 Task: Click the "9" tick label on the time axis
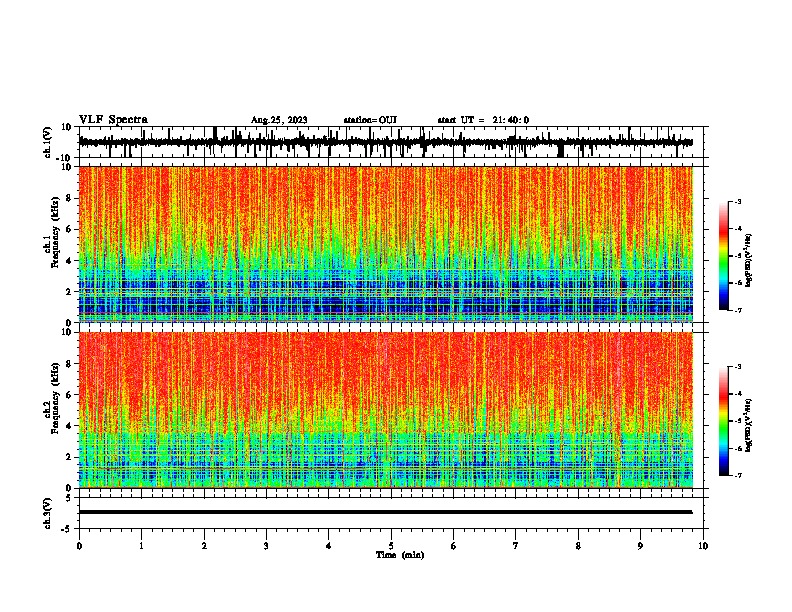[x=640, y=546]
